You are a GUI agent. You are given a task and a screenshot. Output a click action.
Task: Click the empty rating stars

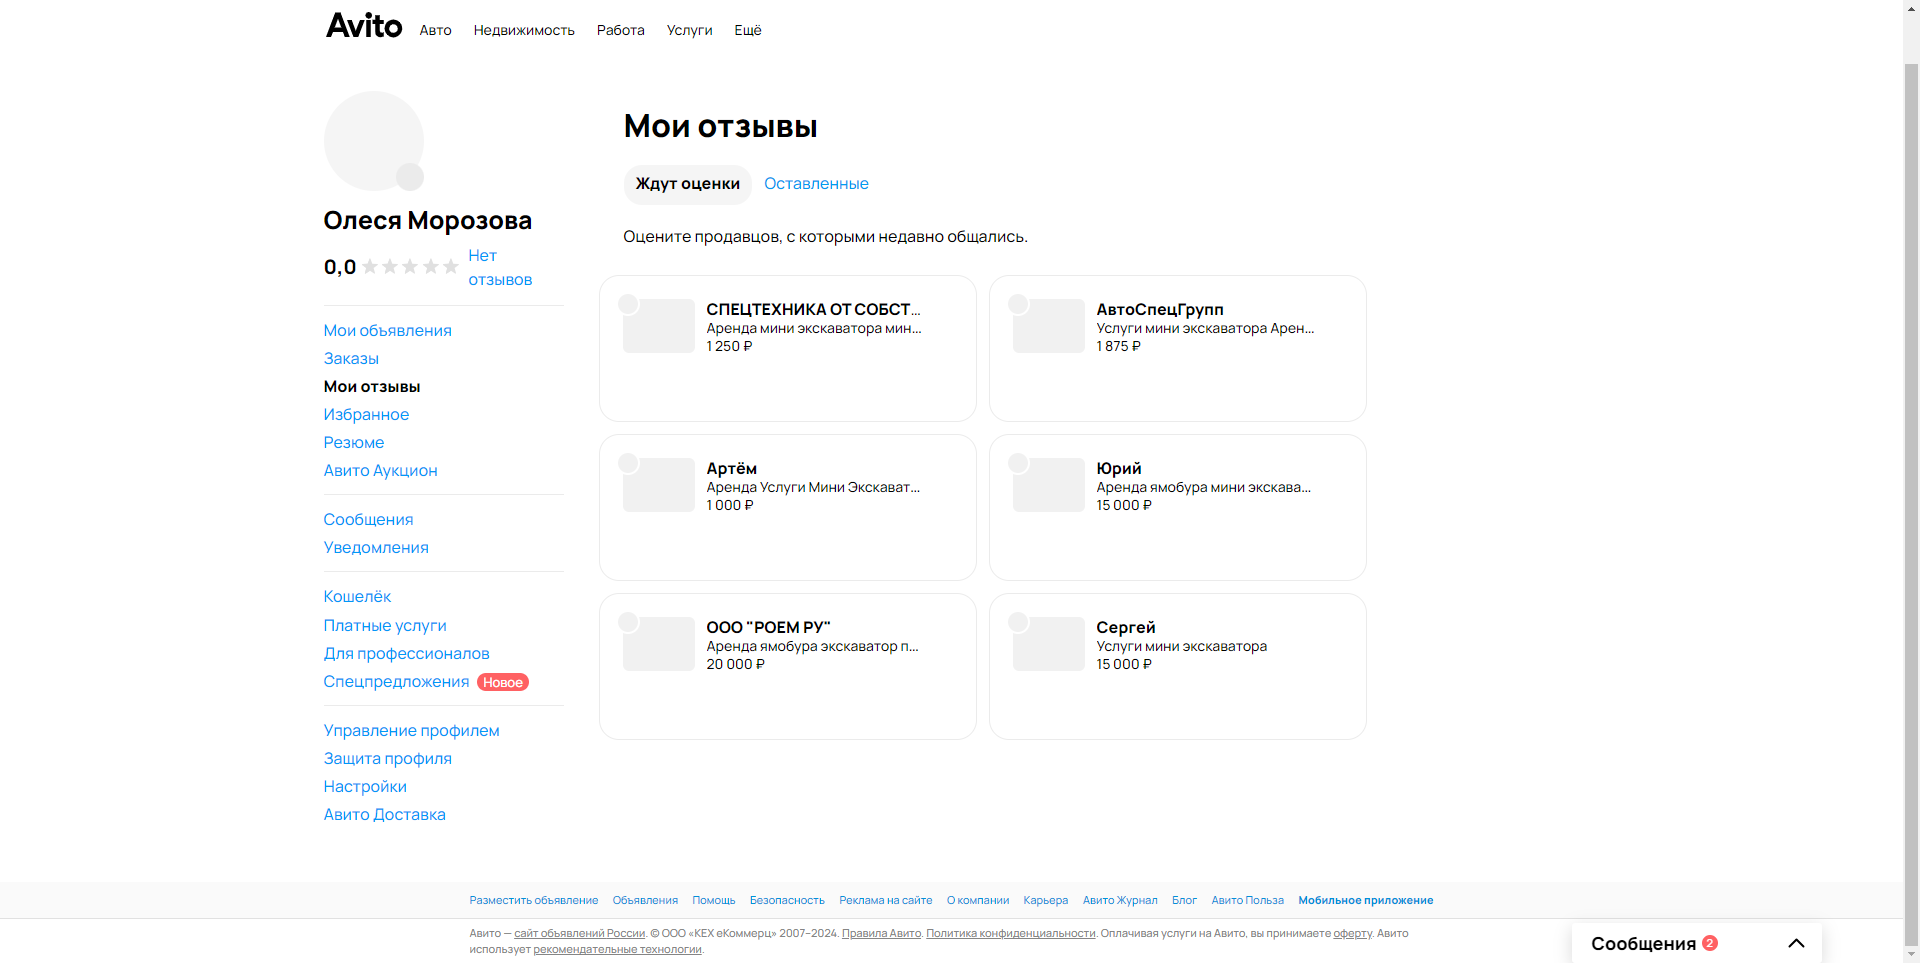pos(410,267)
